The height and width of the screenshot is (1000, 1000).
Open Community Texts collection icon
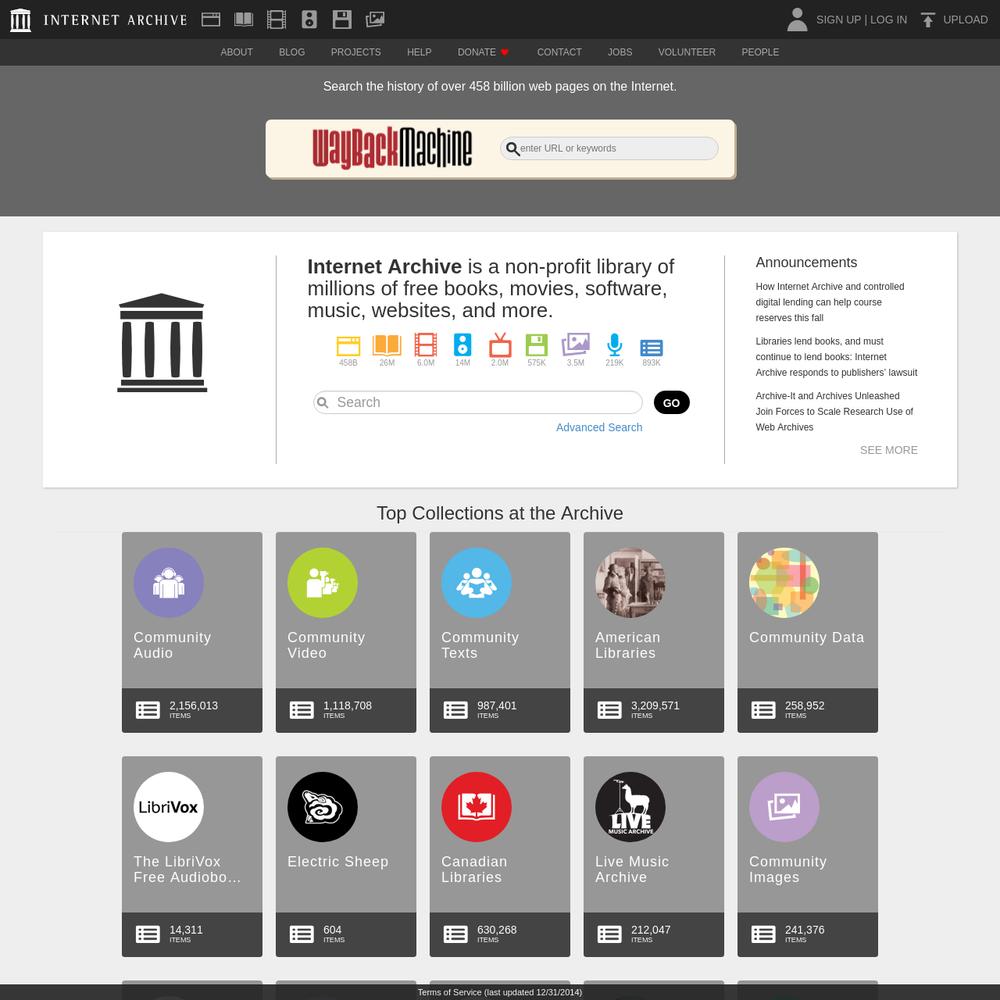click(x=476, y=582)
